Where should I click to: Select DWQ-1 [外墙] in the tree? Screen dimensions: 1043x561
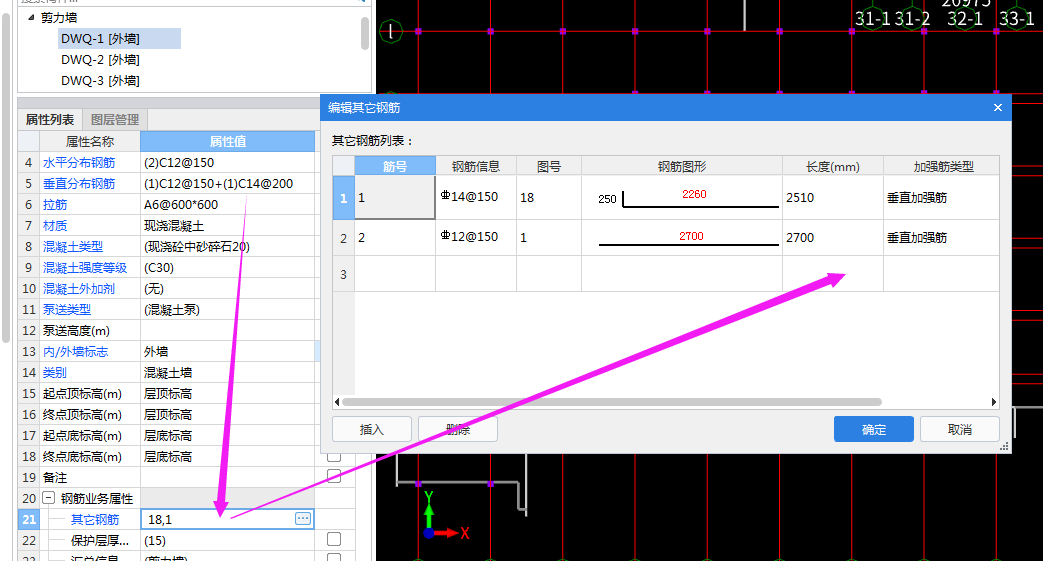(x=100, y=39)
